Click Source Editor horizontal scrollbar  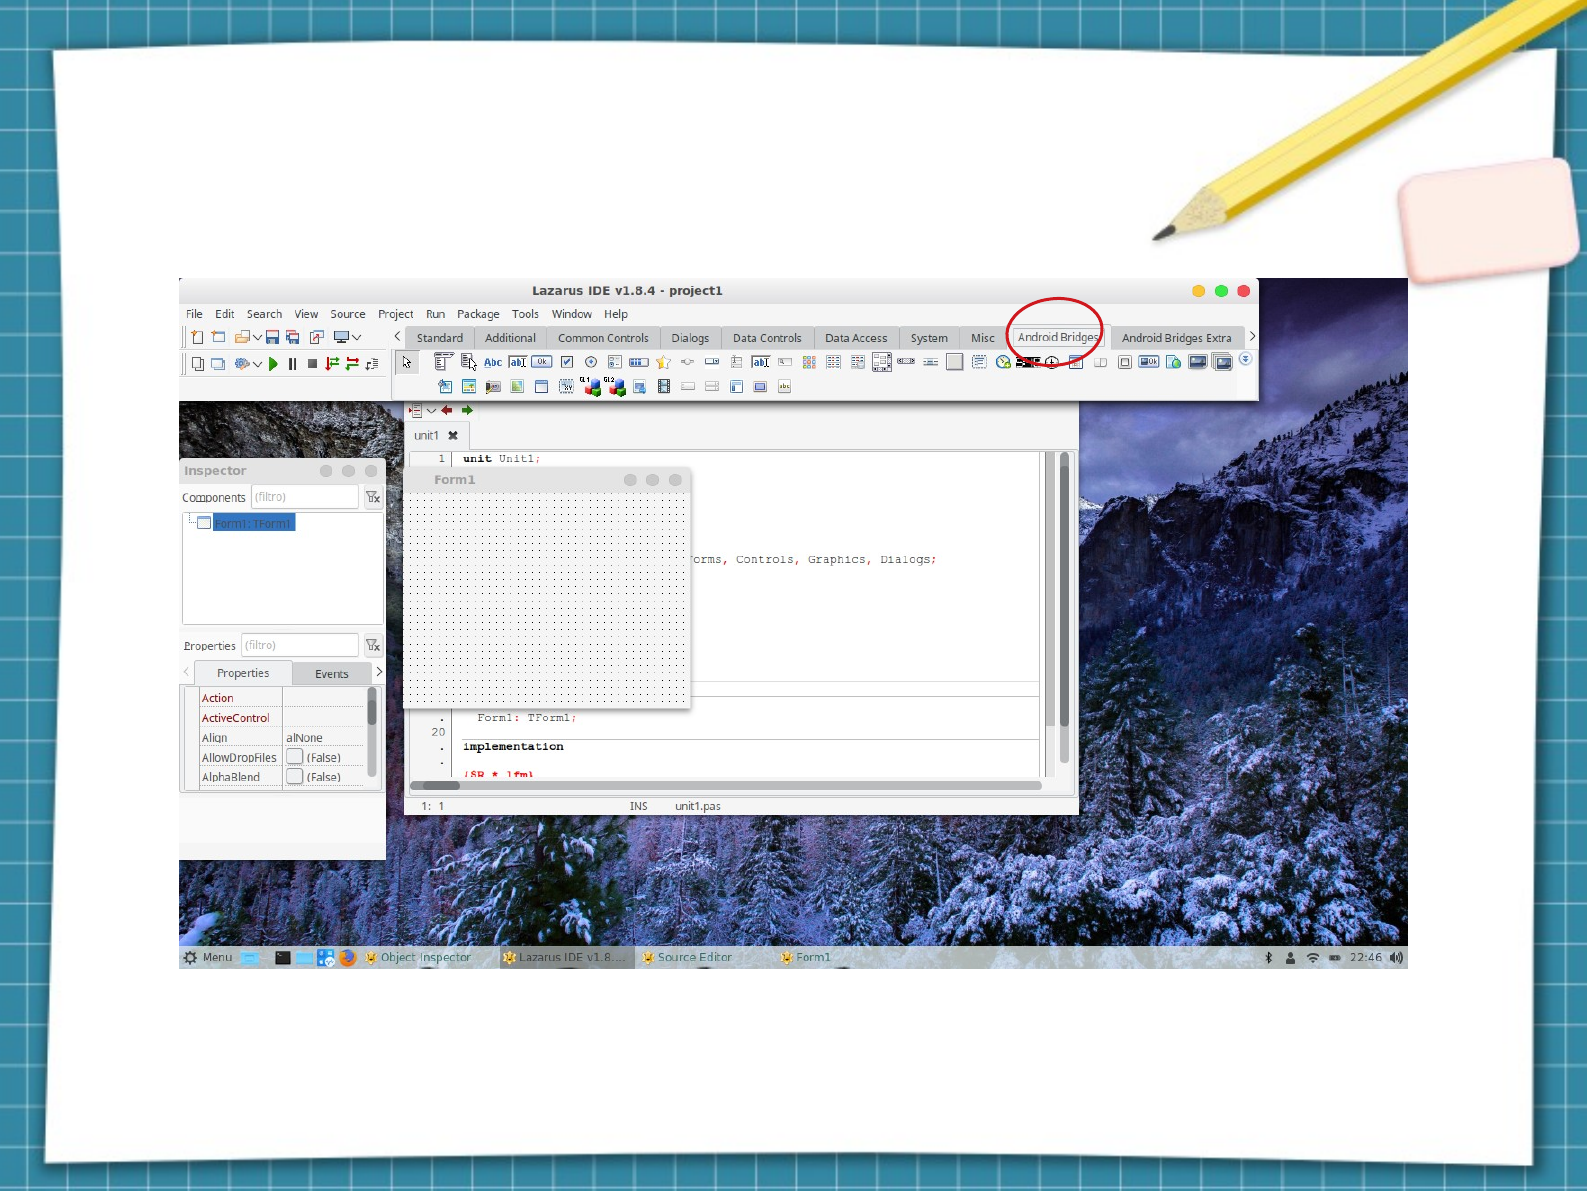point(726,785)
